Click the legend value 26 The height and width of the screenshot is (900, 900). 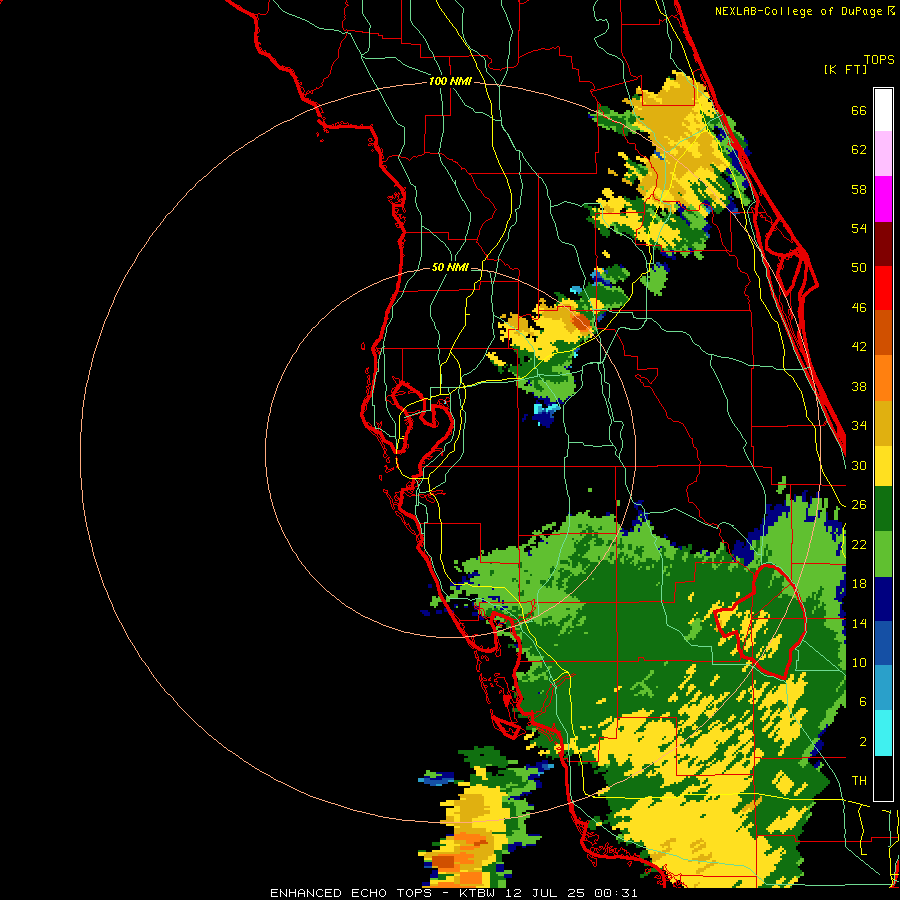point(859,505)
